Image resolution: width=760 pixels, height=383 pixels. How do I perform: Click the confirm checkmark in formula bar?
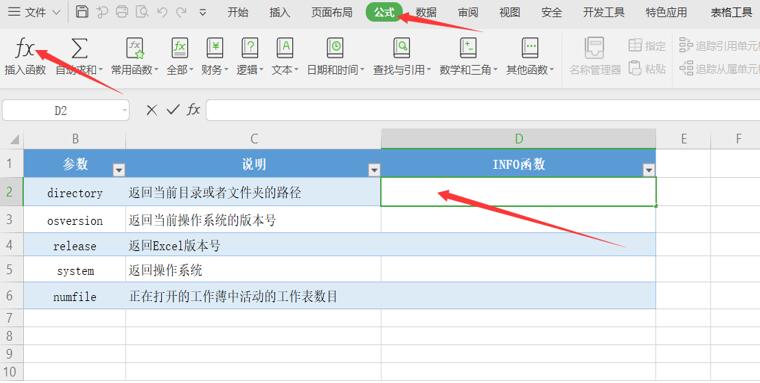173,110
